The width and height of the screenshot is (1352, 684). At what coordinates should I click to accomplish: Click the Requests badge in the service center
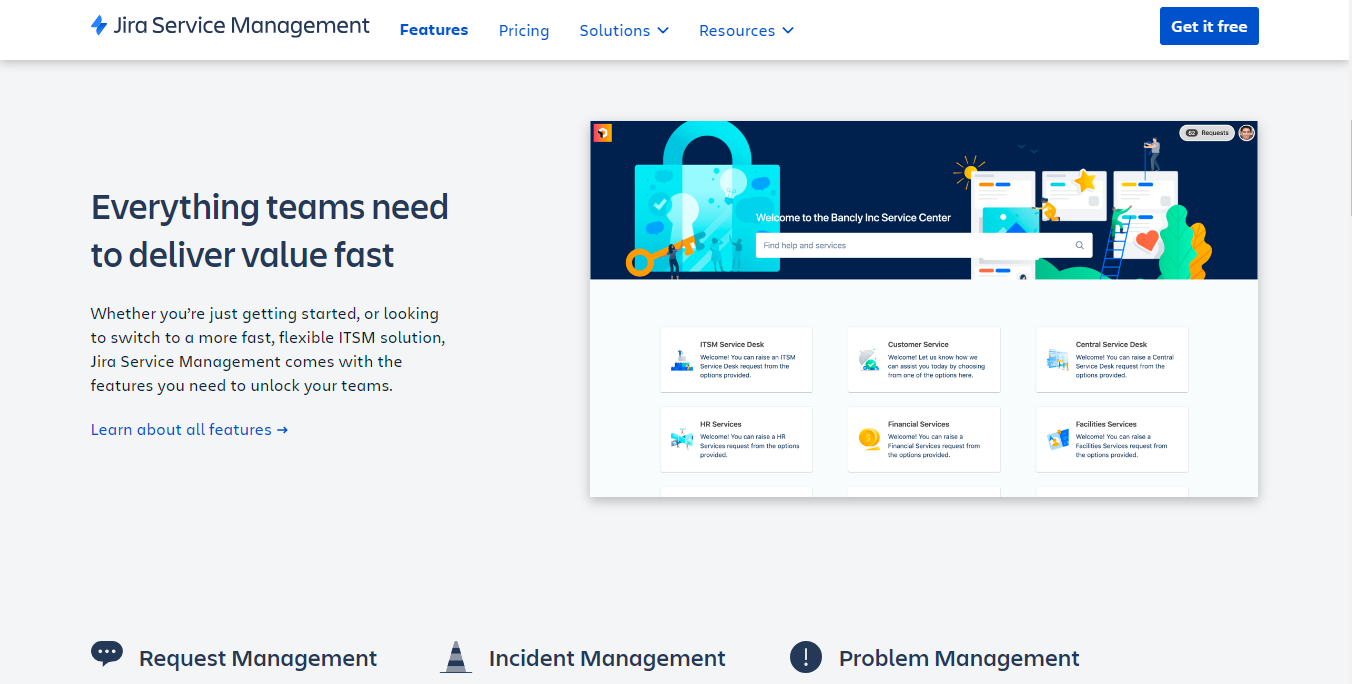1206,133
